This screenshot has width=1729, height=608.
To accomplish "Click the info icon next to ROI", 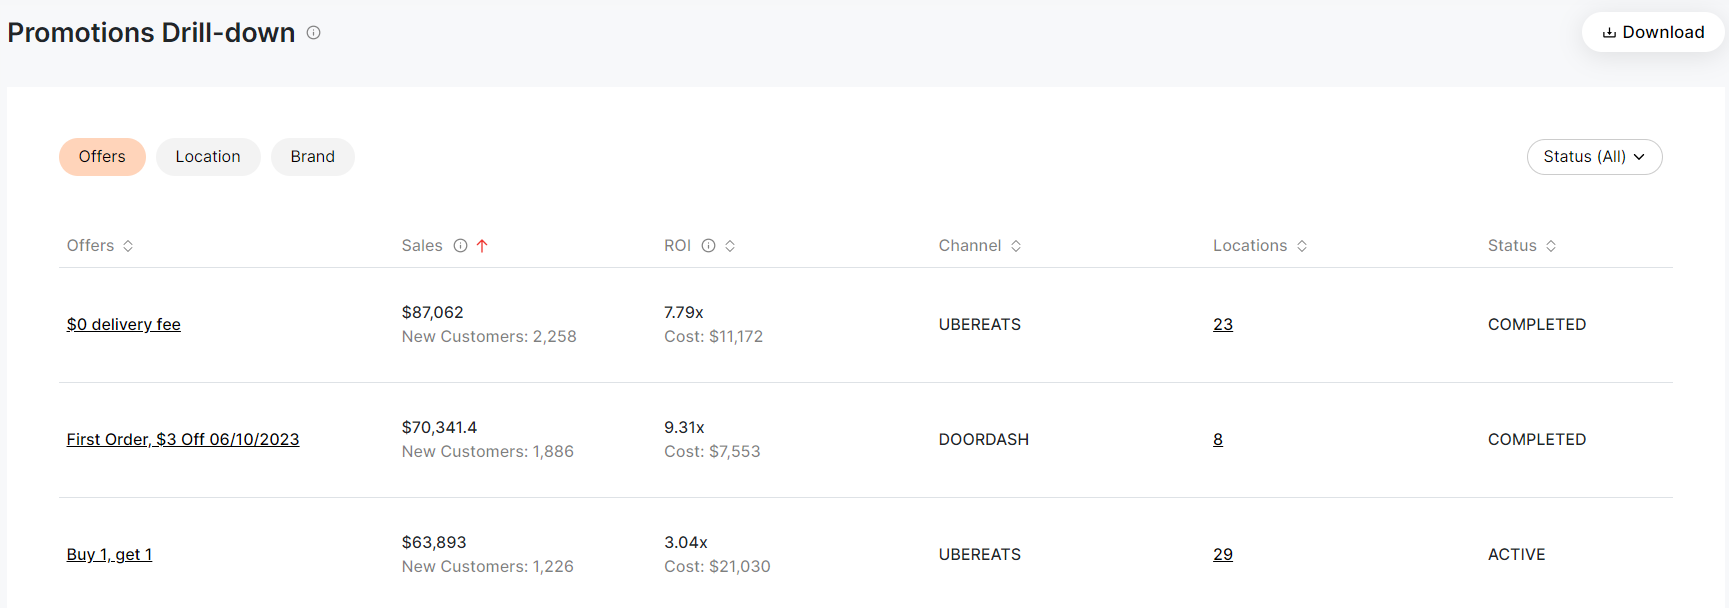I will pyautogui.click(x=708, y=246).
